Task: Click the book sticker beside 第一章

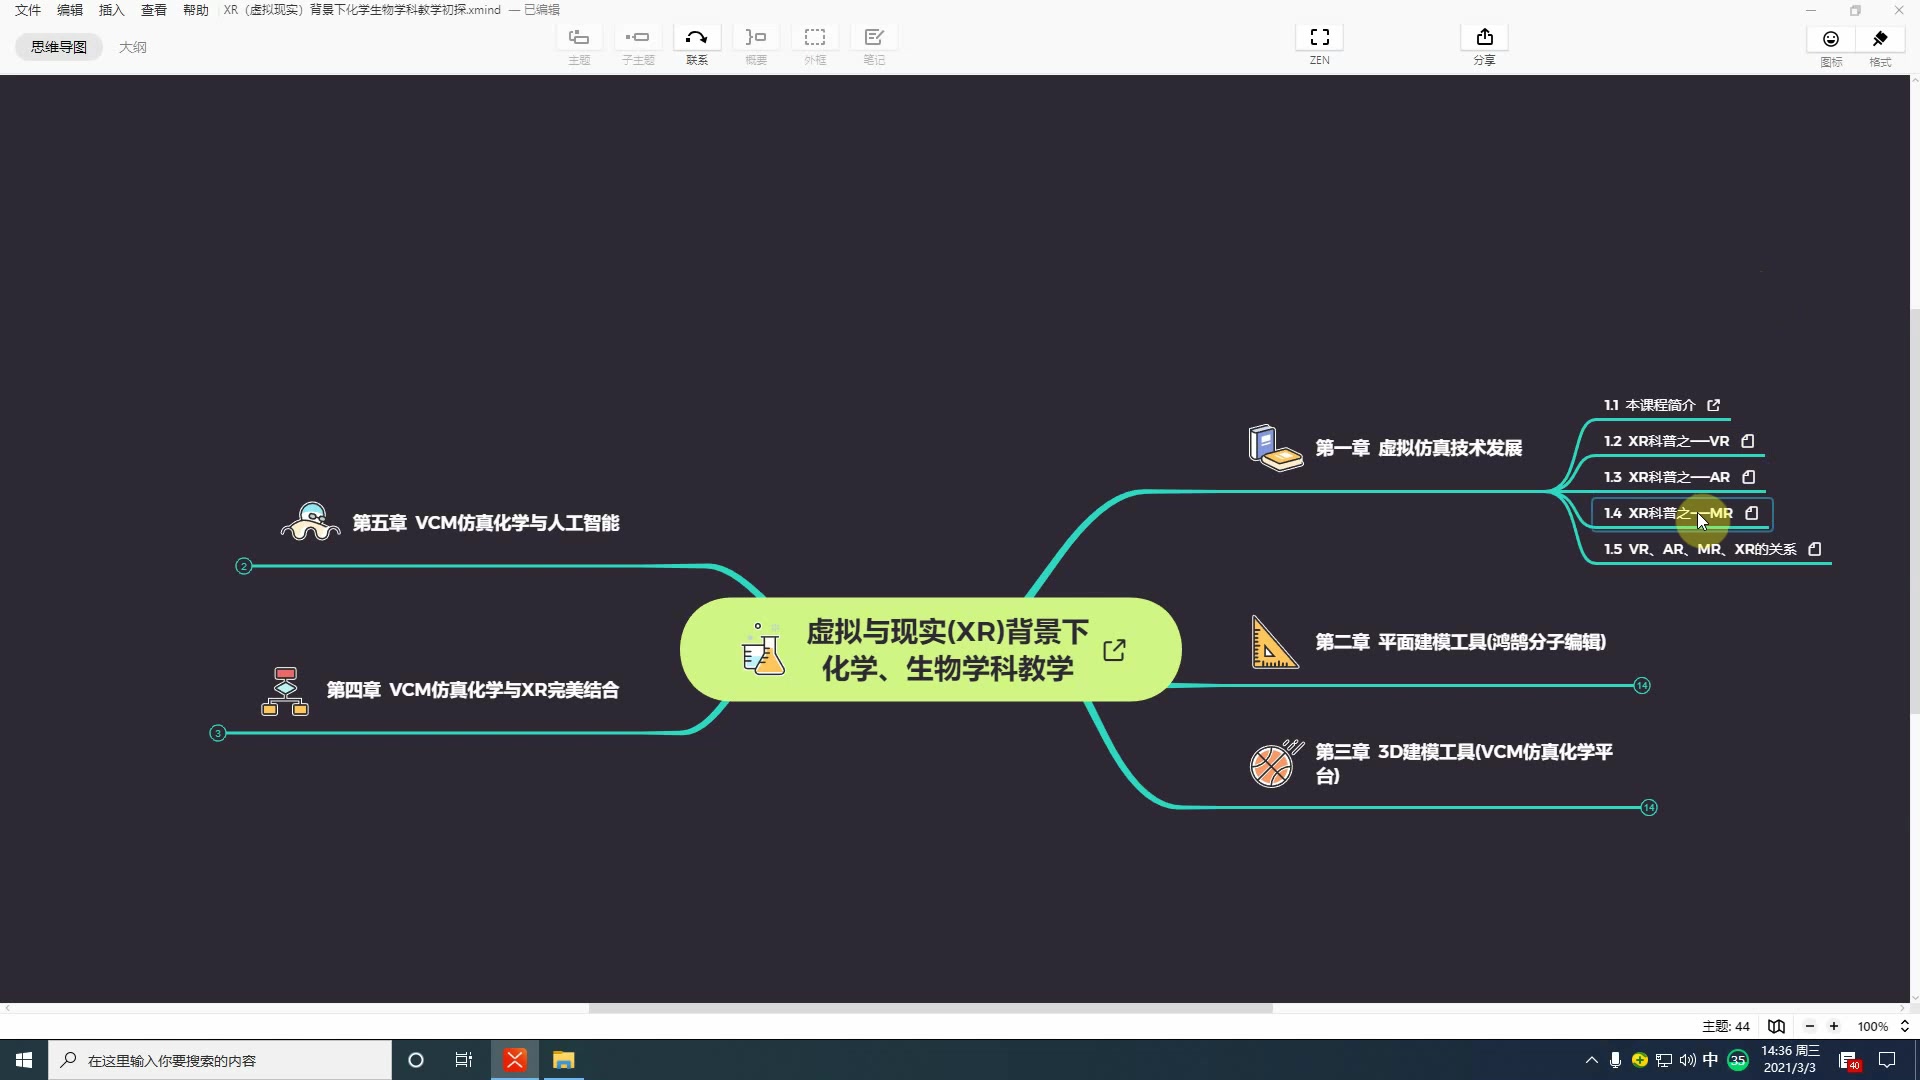Action: [1276, 447]
